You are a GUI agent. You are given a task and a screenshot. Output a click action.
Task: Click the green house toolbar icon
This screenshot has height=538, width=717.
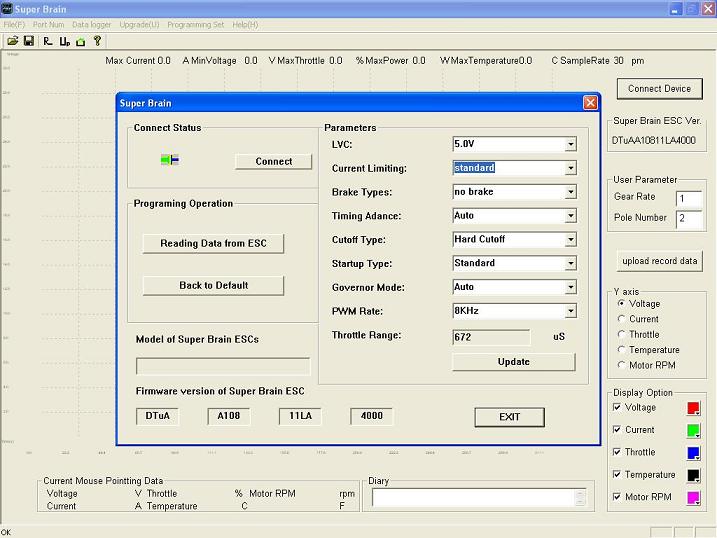(81, 42)
